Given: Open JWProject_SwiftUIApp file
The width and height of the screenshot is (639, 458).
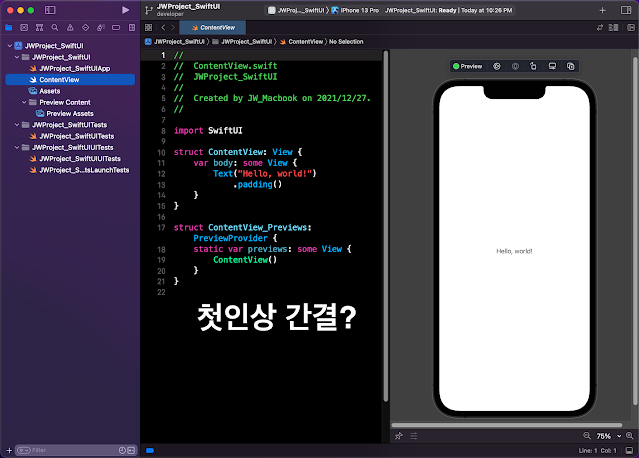Looking at the screenshot, I should coord(70,68).
